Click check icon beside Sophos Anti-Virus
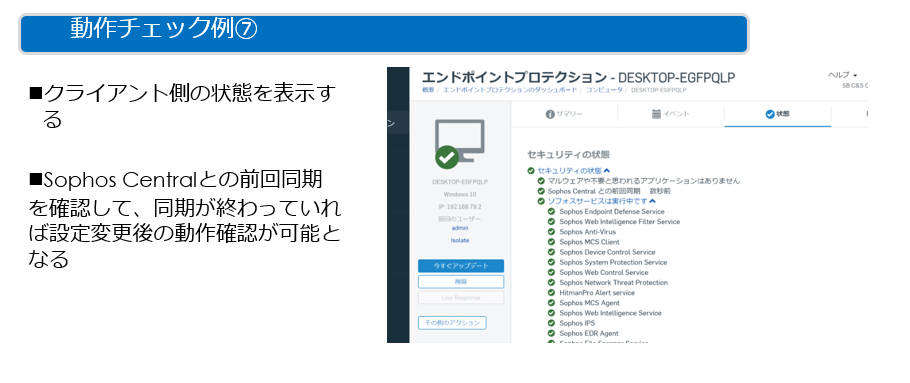This screenshot has width=910, height=383. click(551, 232)
